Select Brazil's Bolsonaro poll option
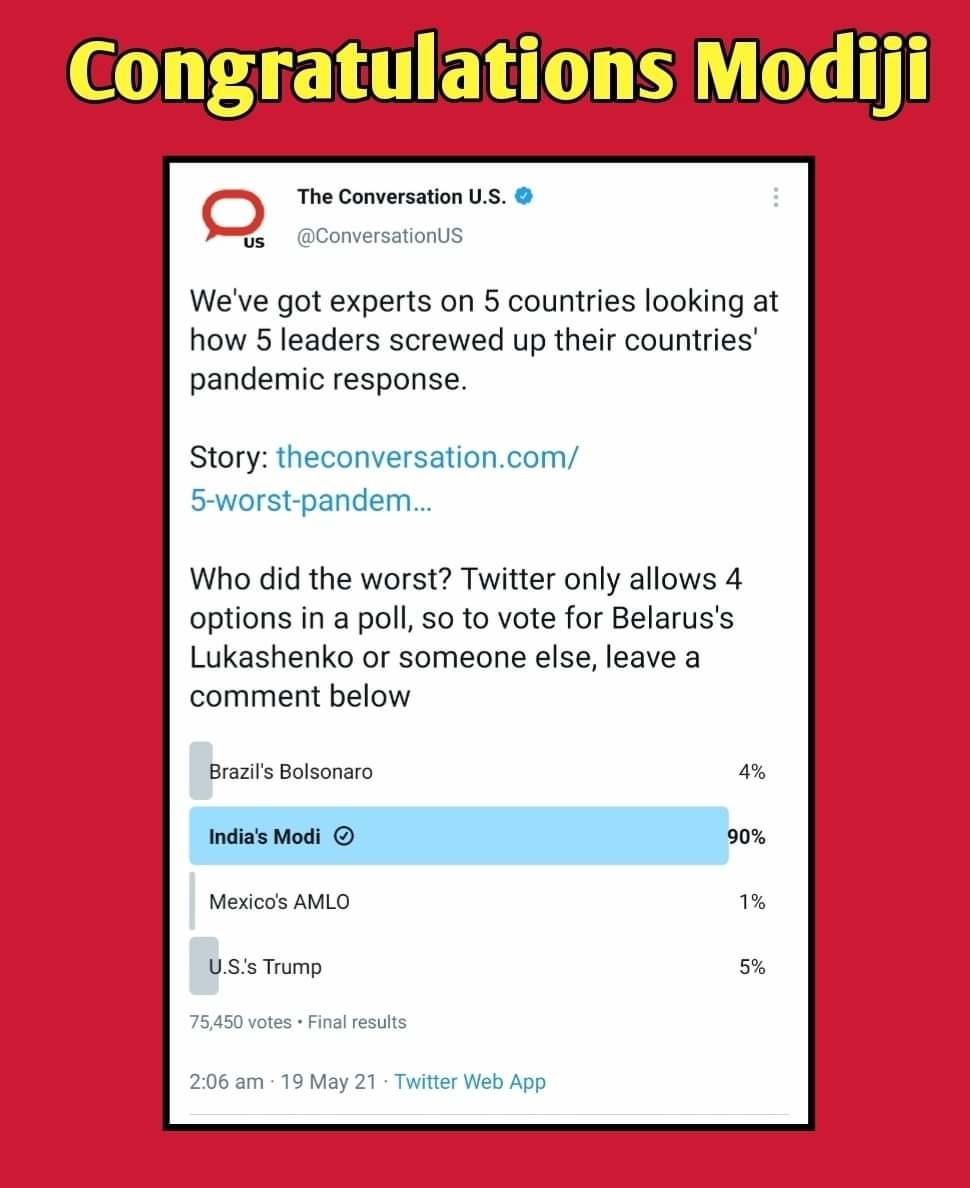 [477, 771]
